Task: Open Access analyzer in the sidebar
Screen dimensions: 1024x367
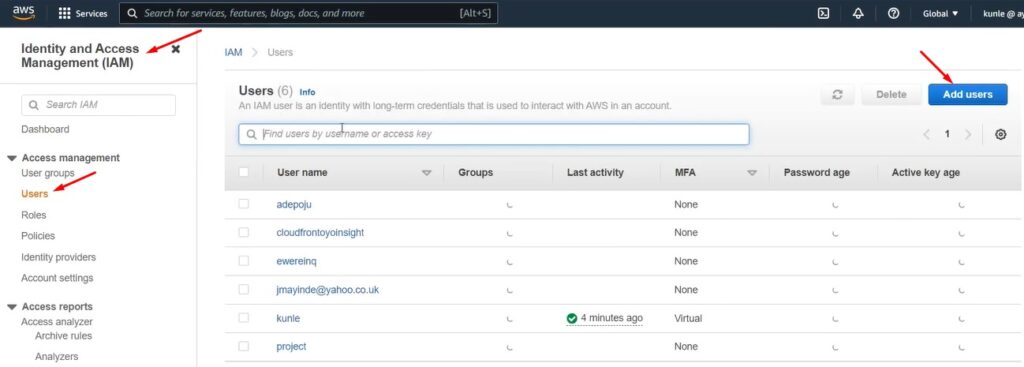Action: coord(57,322)
